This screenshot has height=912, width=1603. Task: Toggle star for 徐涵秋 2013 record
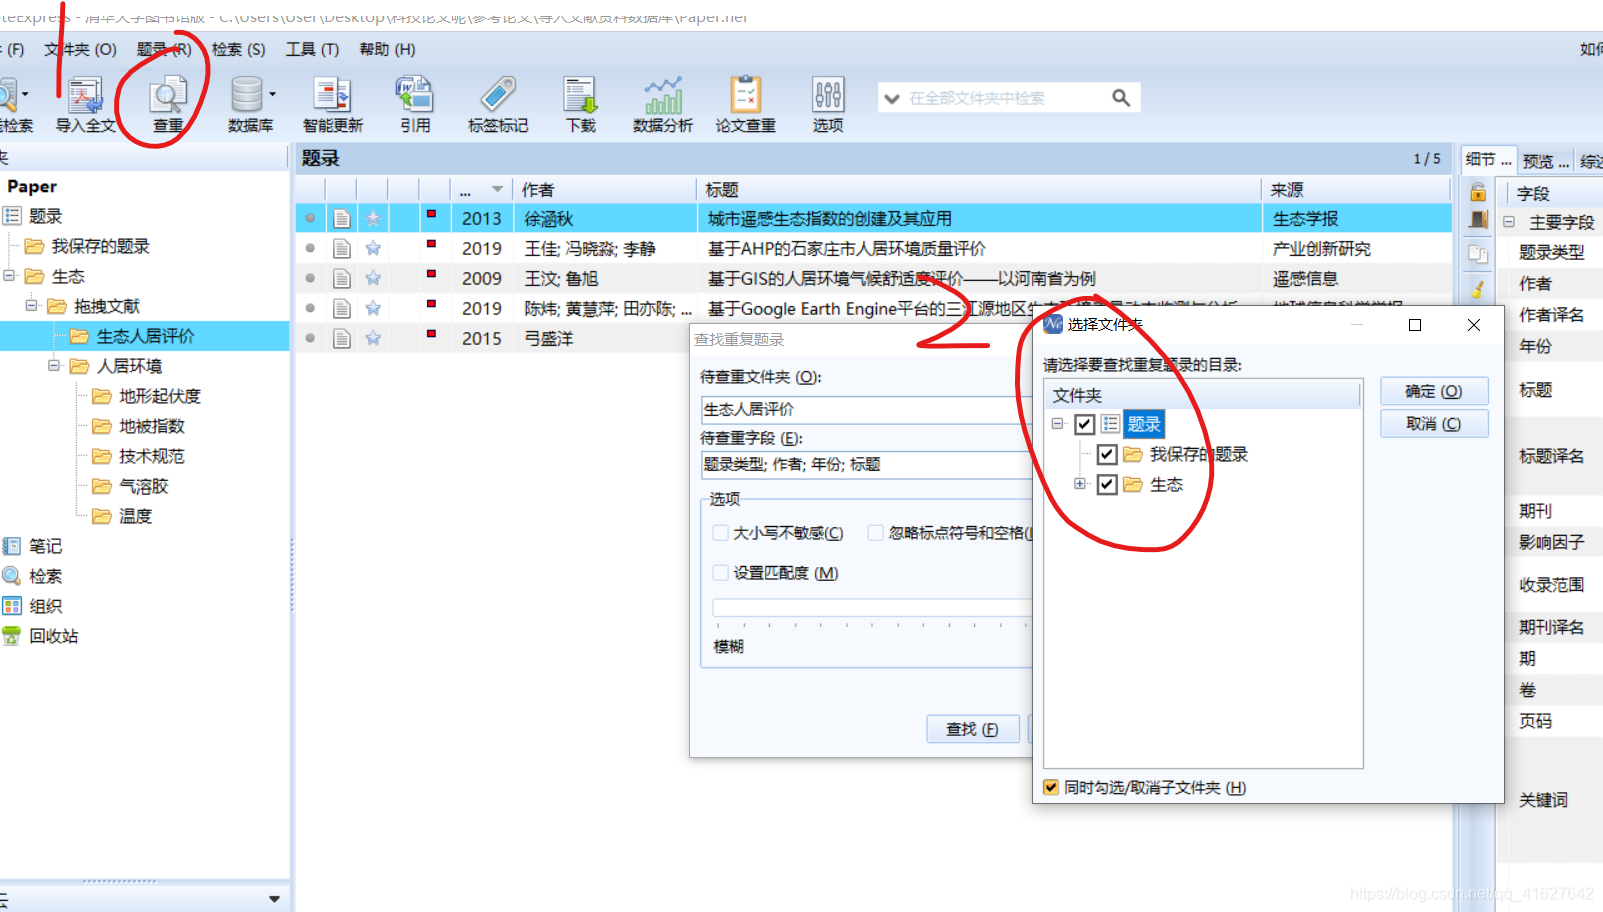[x=373, y=218]
